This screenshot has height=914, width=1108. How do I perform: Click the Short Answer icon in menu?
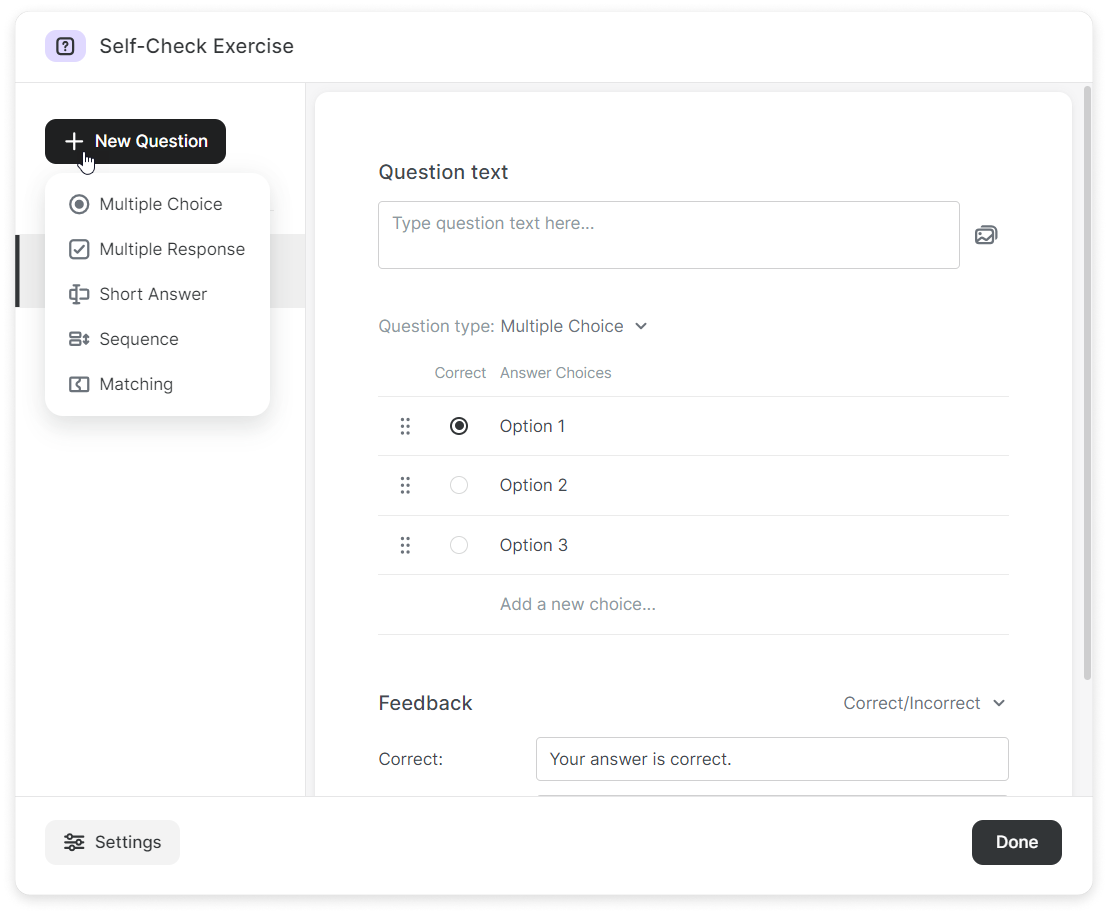(79, 294)
